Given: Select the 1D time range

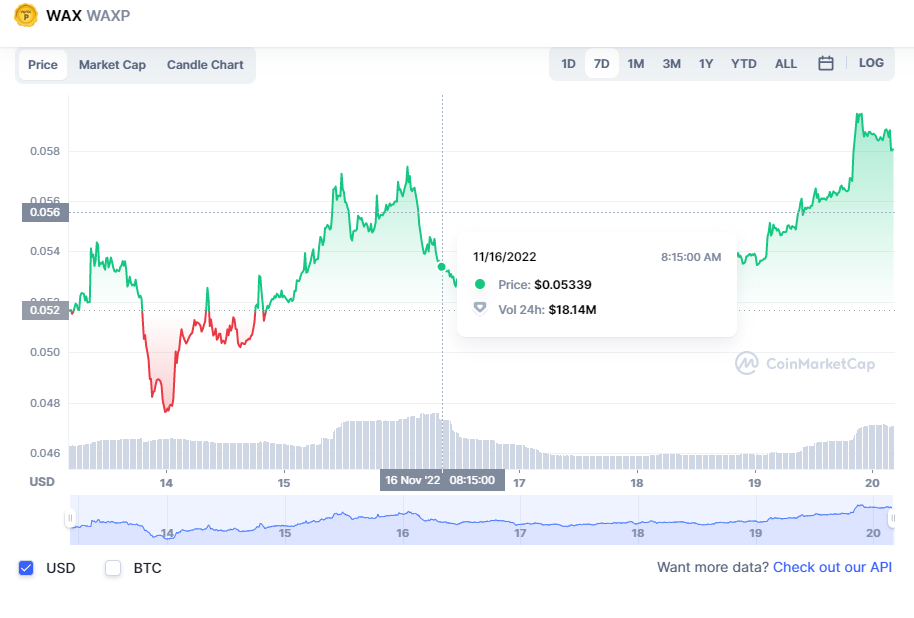Looking at the screenshot, I should coord(568,64).
